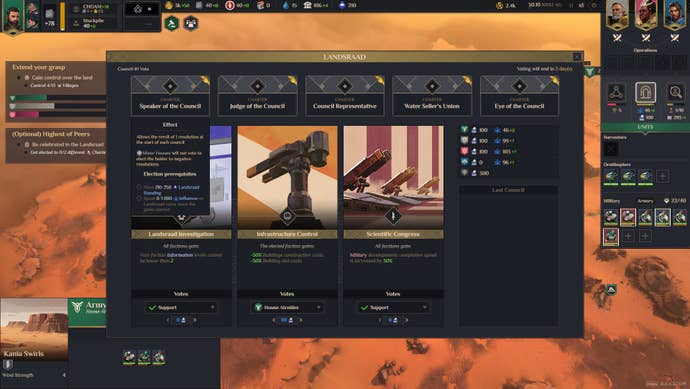Click the Landsraad building influence resource icon
Image resolution: width=690 pixels, height=389 pixels.
[308, 5]
